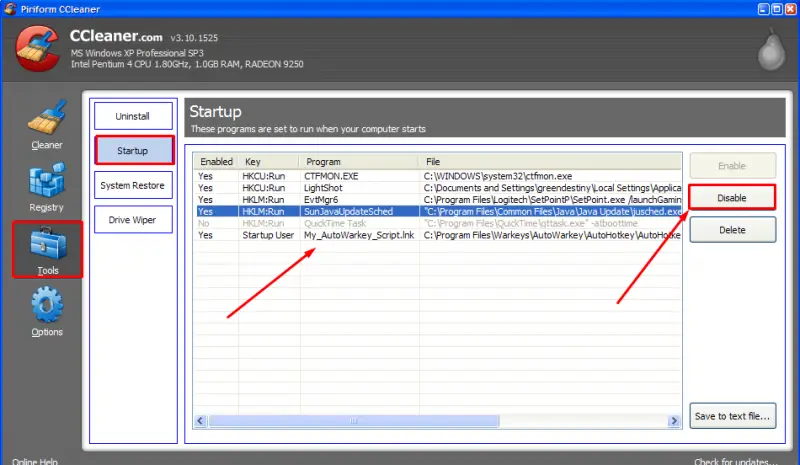Click the title bar CCleaner icon

10,9
